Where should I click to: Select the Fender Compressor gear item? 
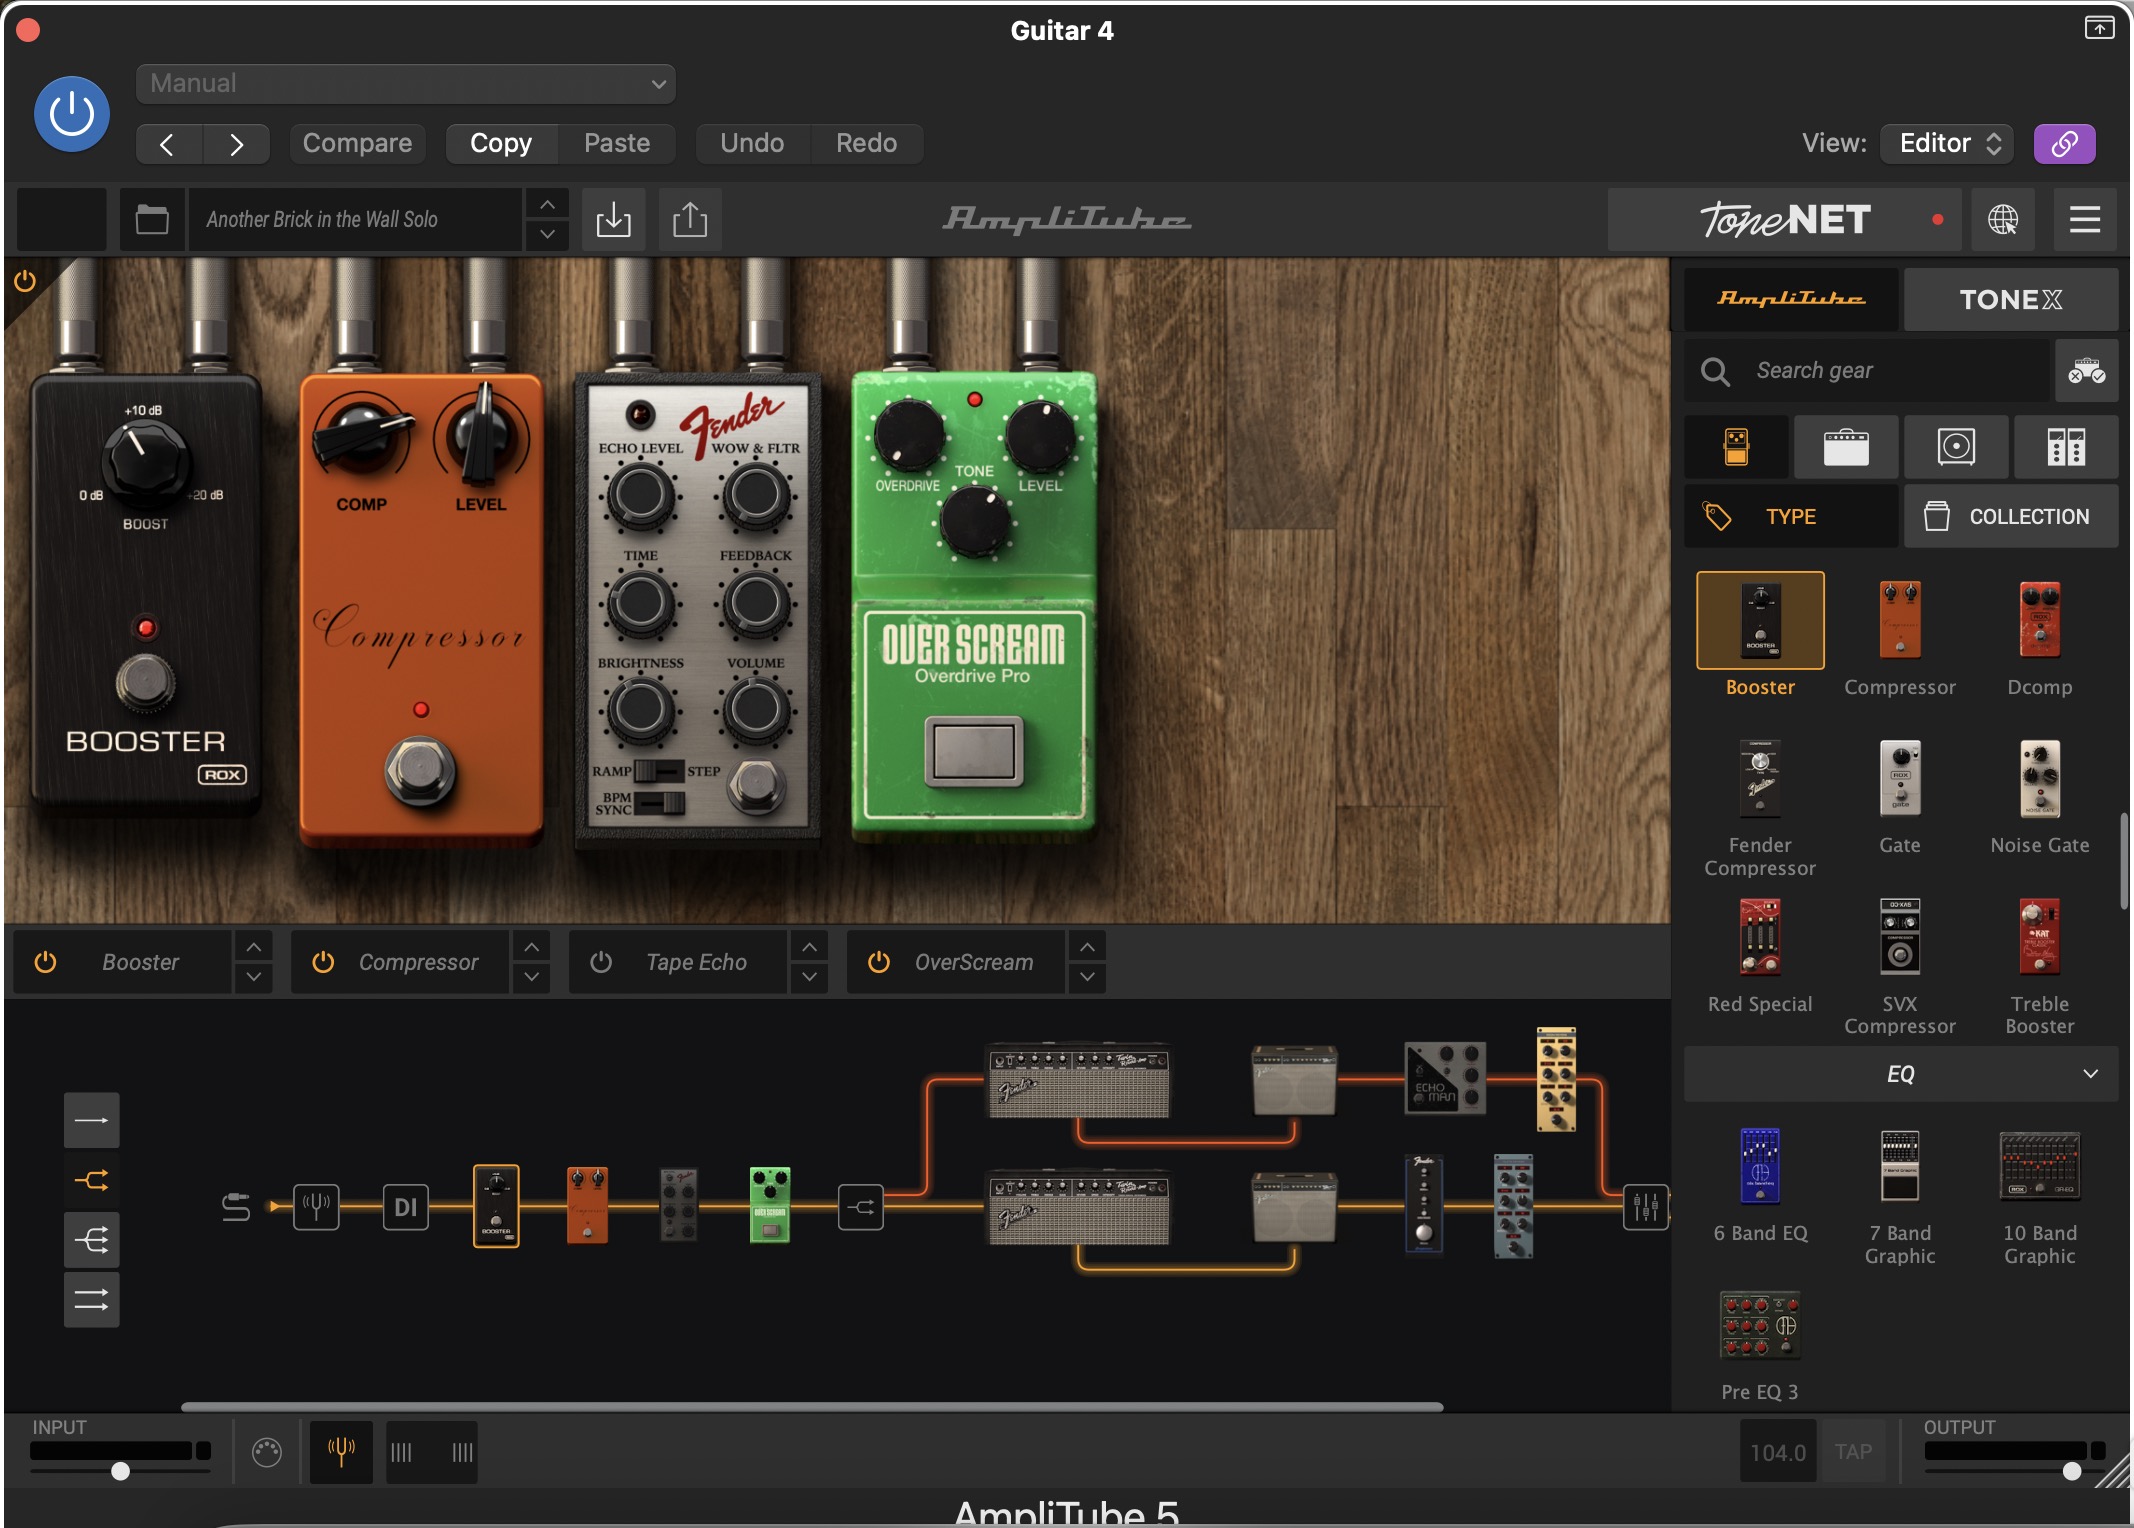[1760, 778]
